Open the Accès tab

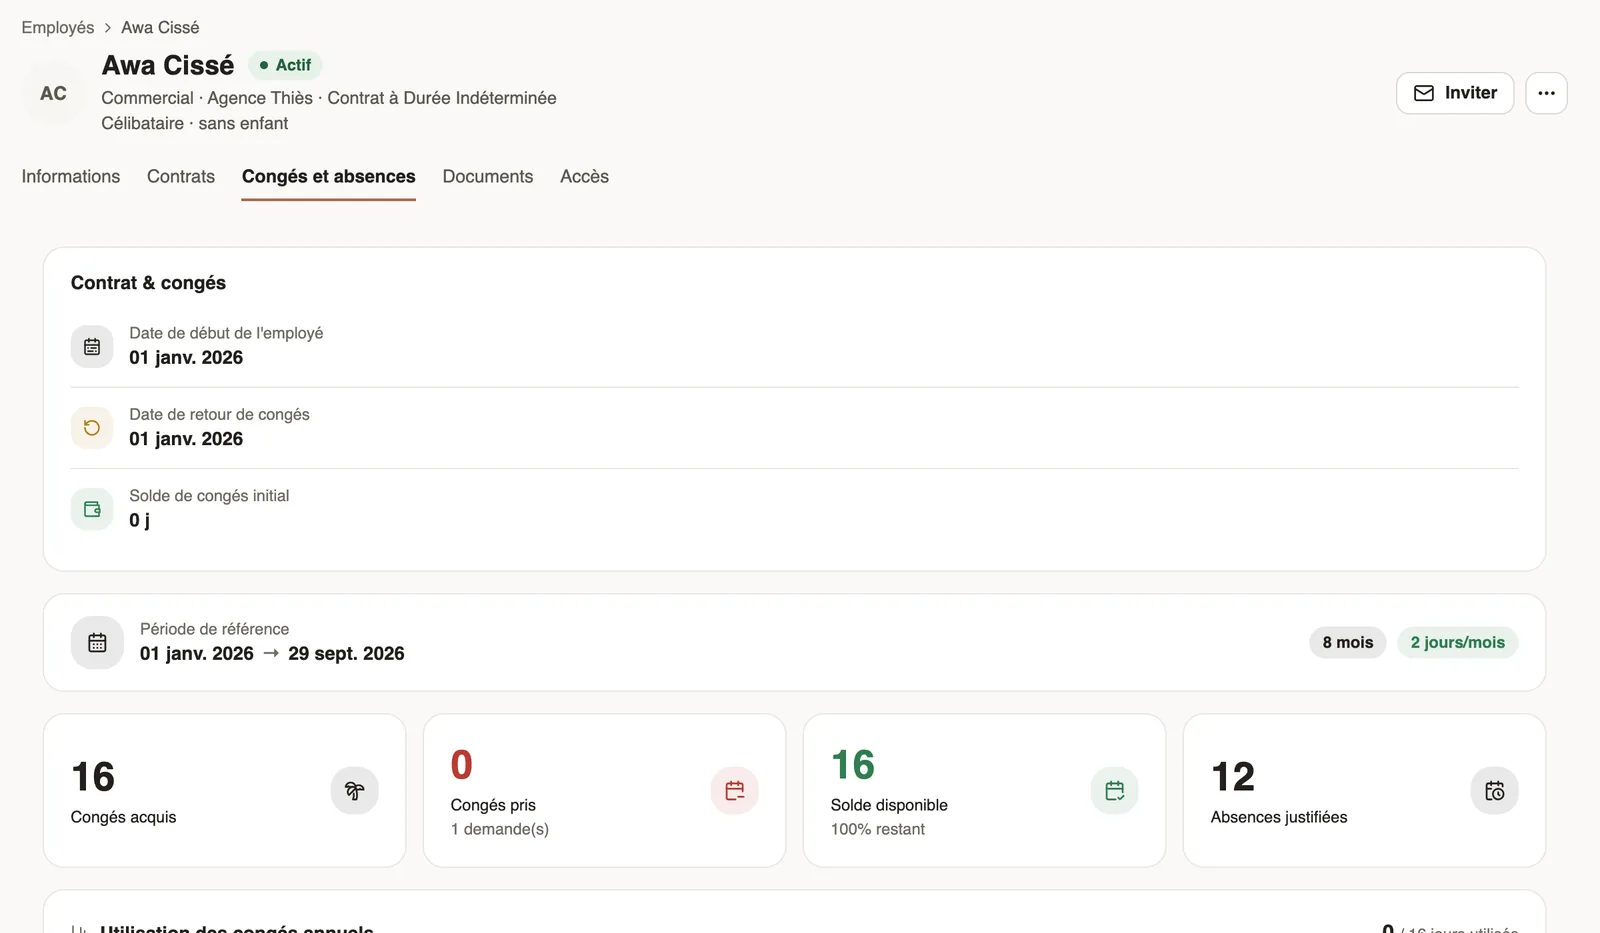(584, 176)
